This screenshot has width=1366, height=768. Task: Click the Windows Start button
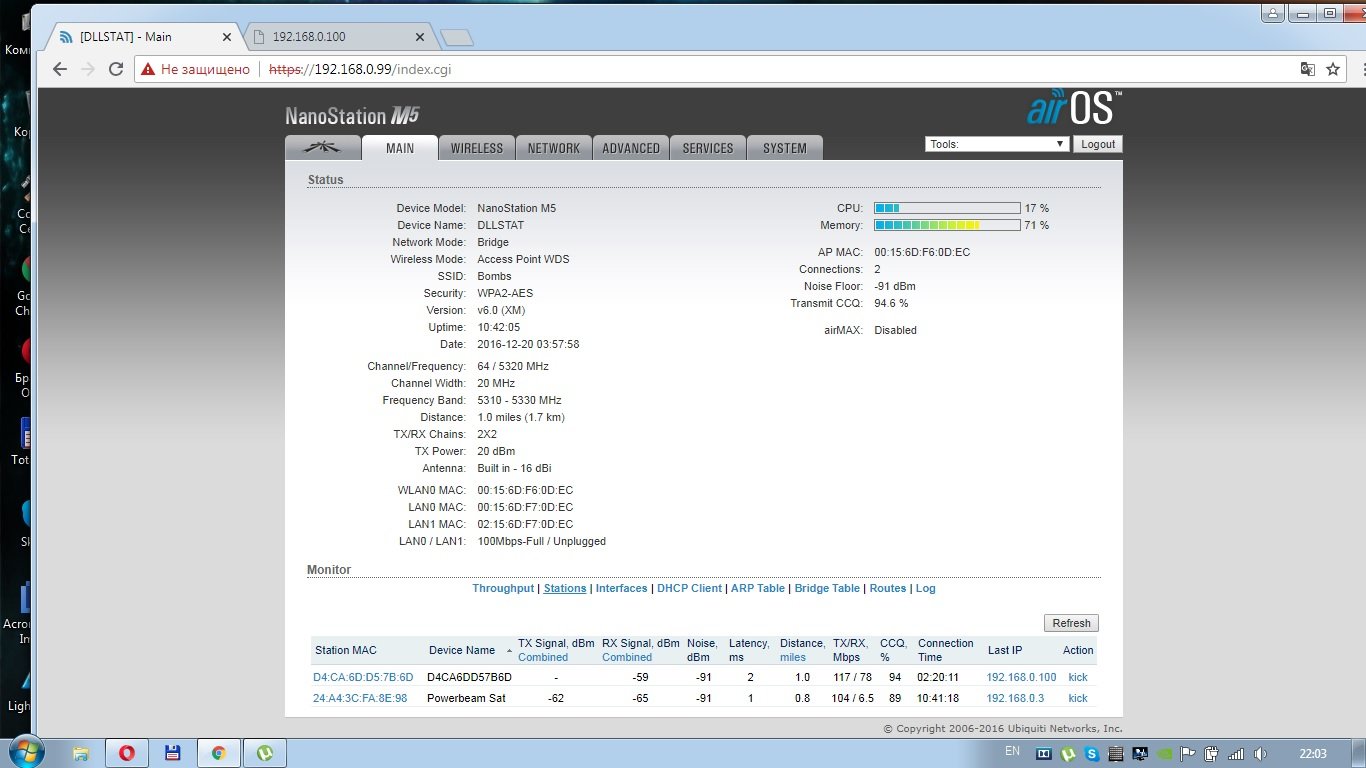(27, 752)
